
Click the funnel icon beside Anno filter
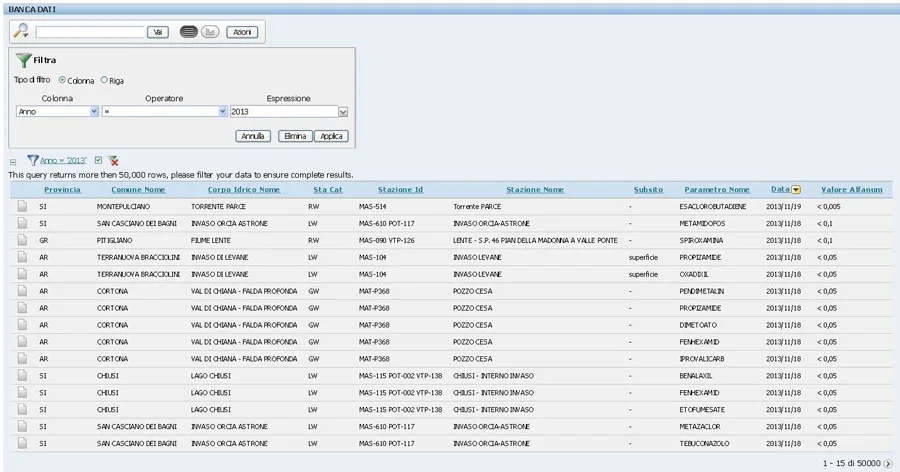(x=32, y=160)
